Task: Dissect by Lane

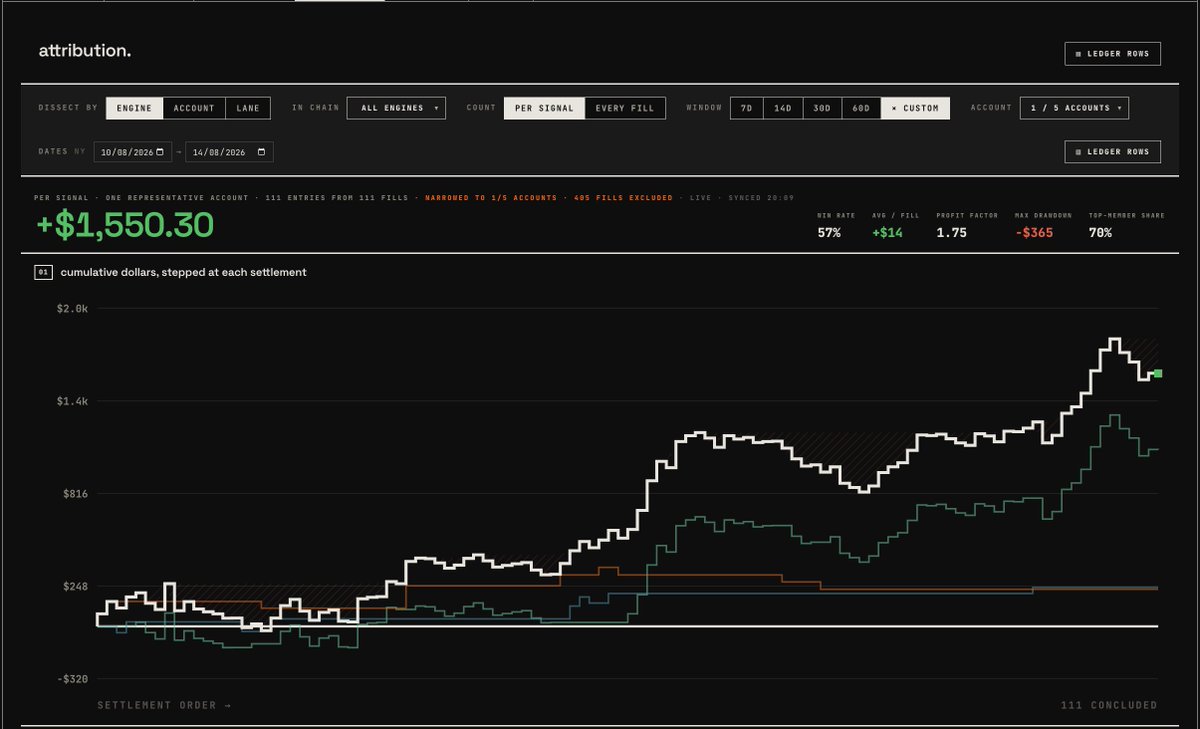Action: pyautogui.click(x=248, y=108)
